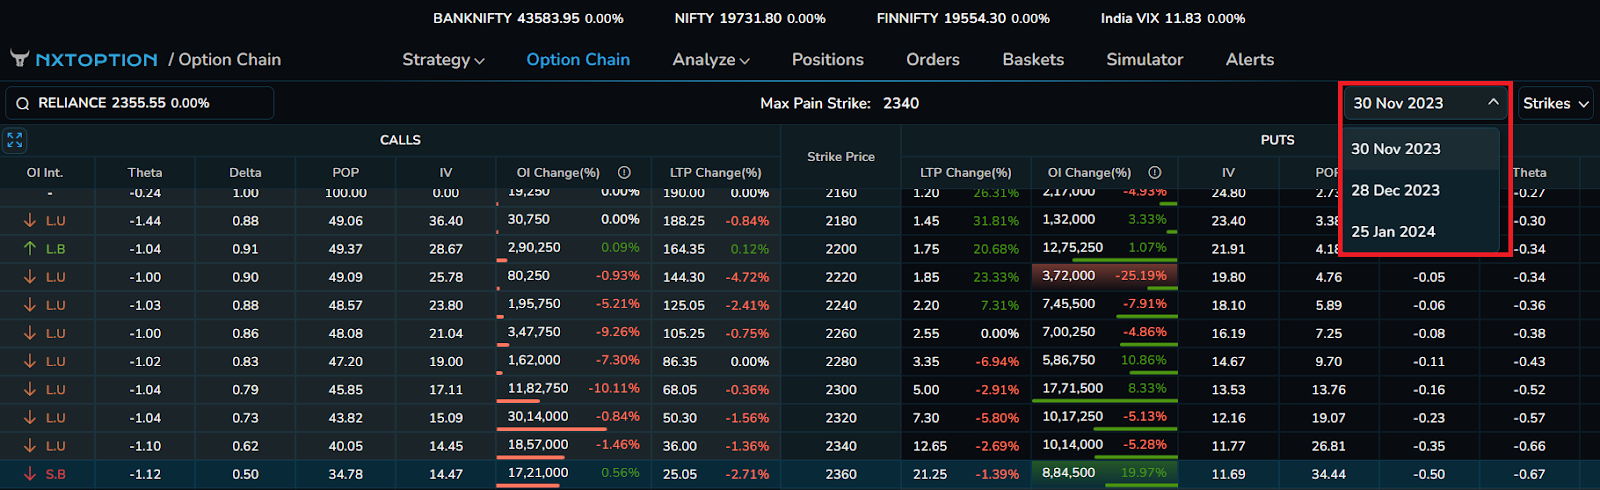Click the calls POP column header

(x=346, y=172)
